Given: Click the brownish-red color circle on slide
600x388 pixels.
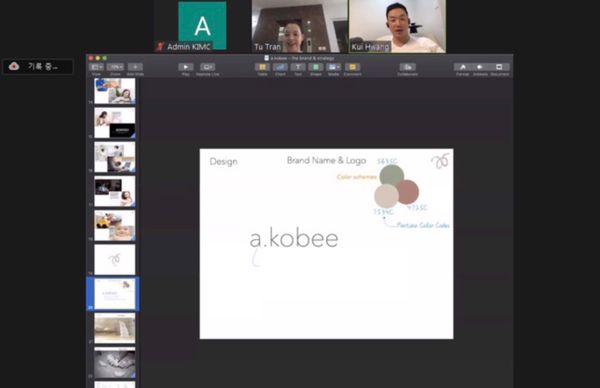Looking at the screenshot, I should click(408, 192).
